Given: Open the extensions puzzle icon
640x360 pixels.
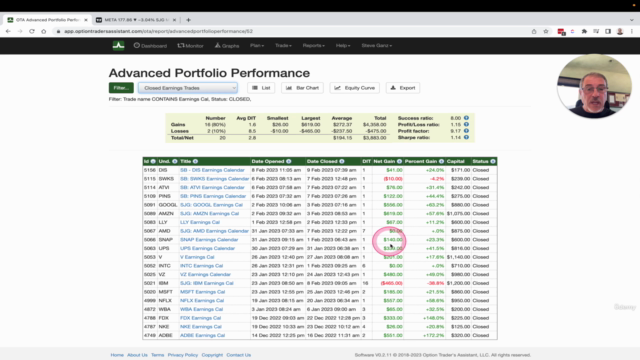Looking at the screenshot, I should (x=584, y=31).
